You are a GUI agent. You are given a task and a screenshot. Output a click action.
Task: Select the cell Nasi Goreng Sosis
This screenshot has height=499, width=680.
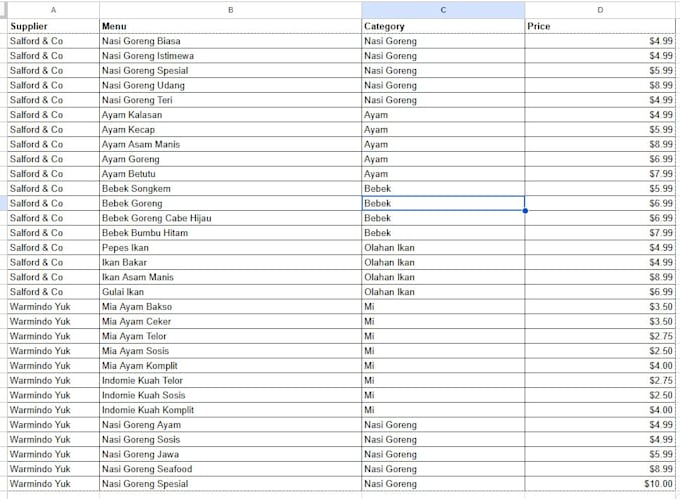point(230,439)
